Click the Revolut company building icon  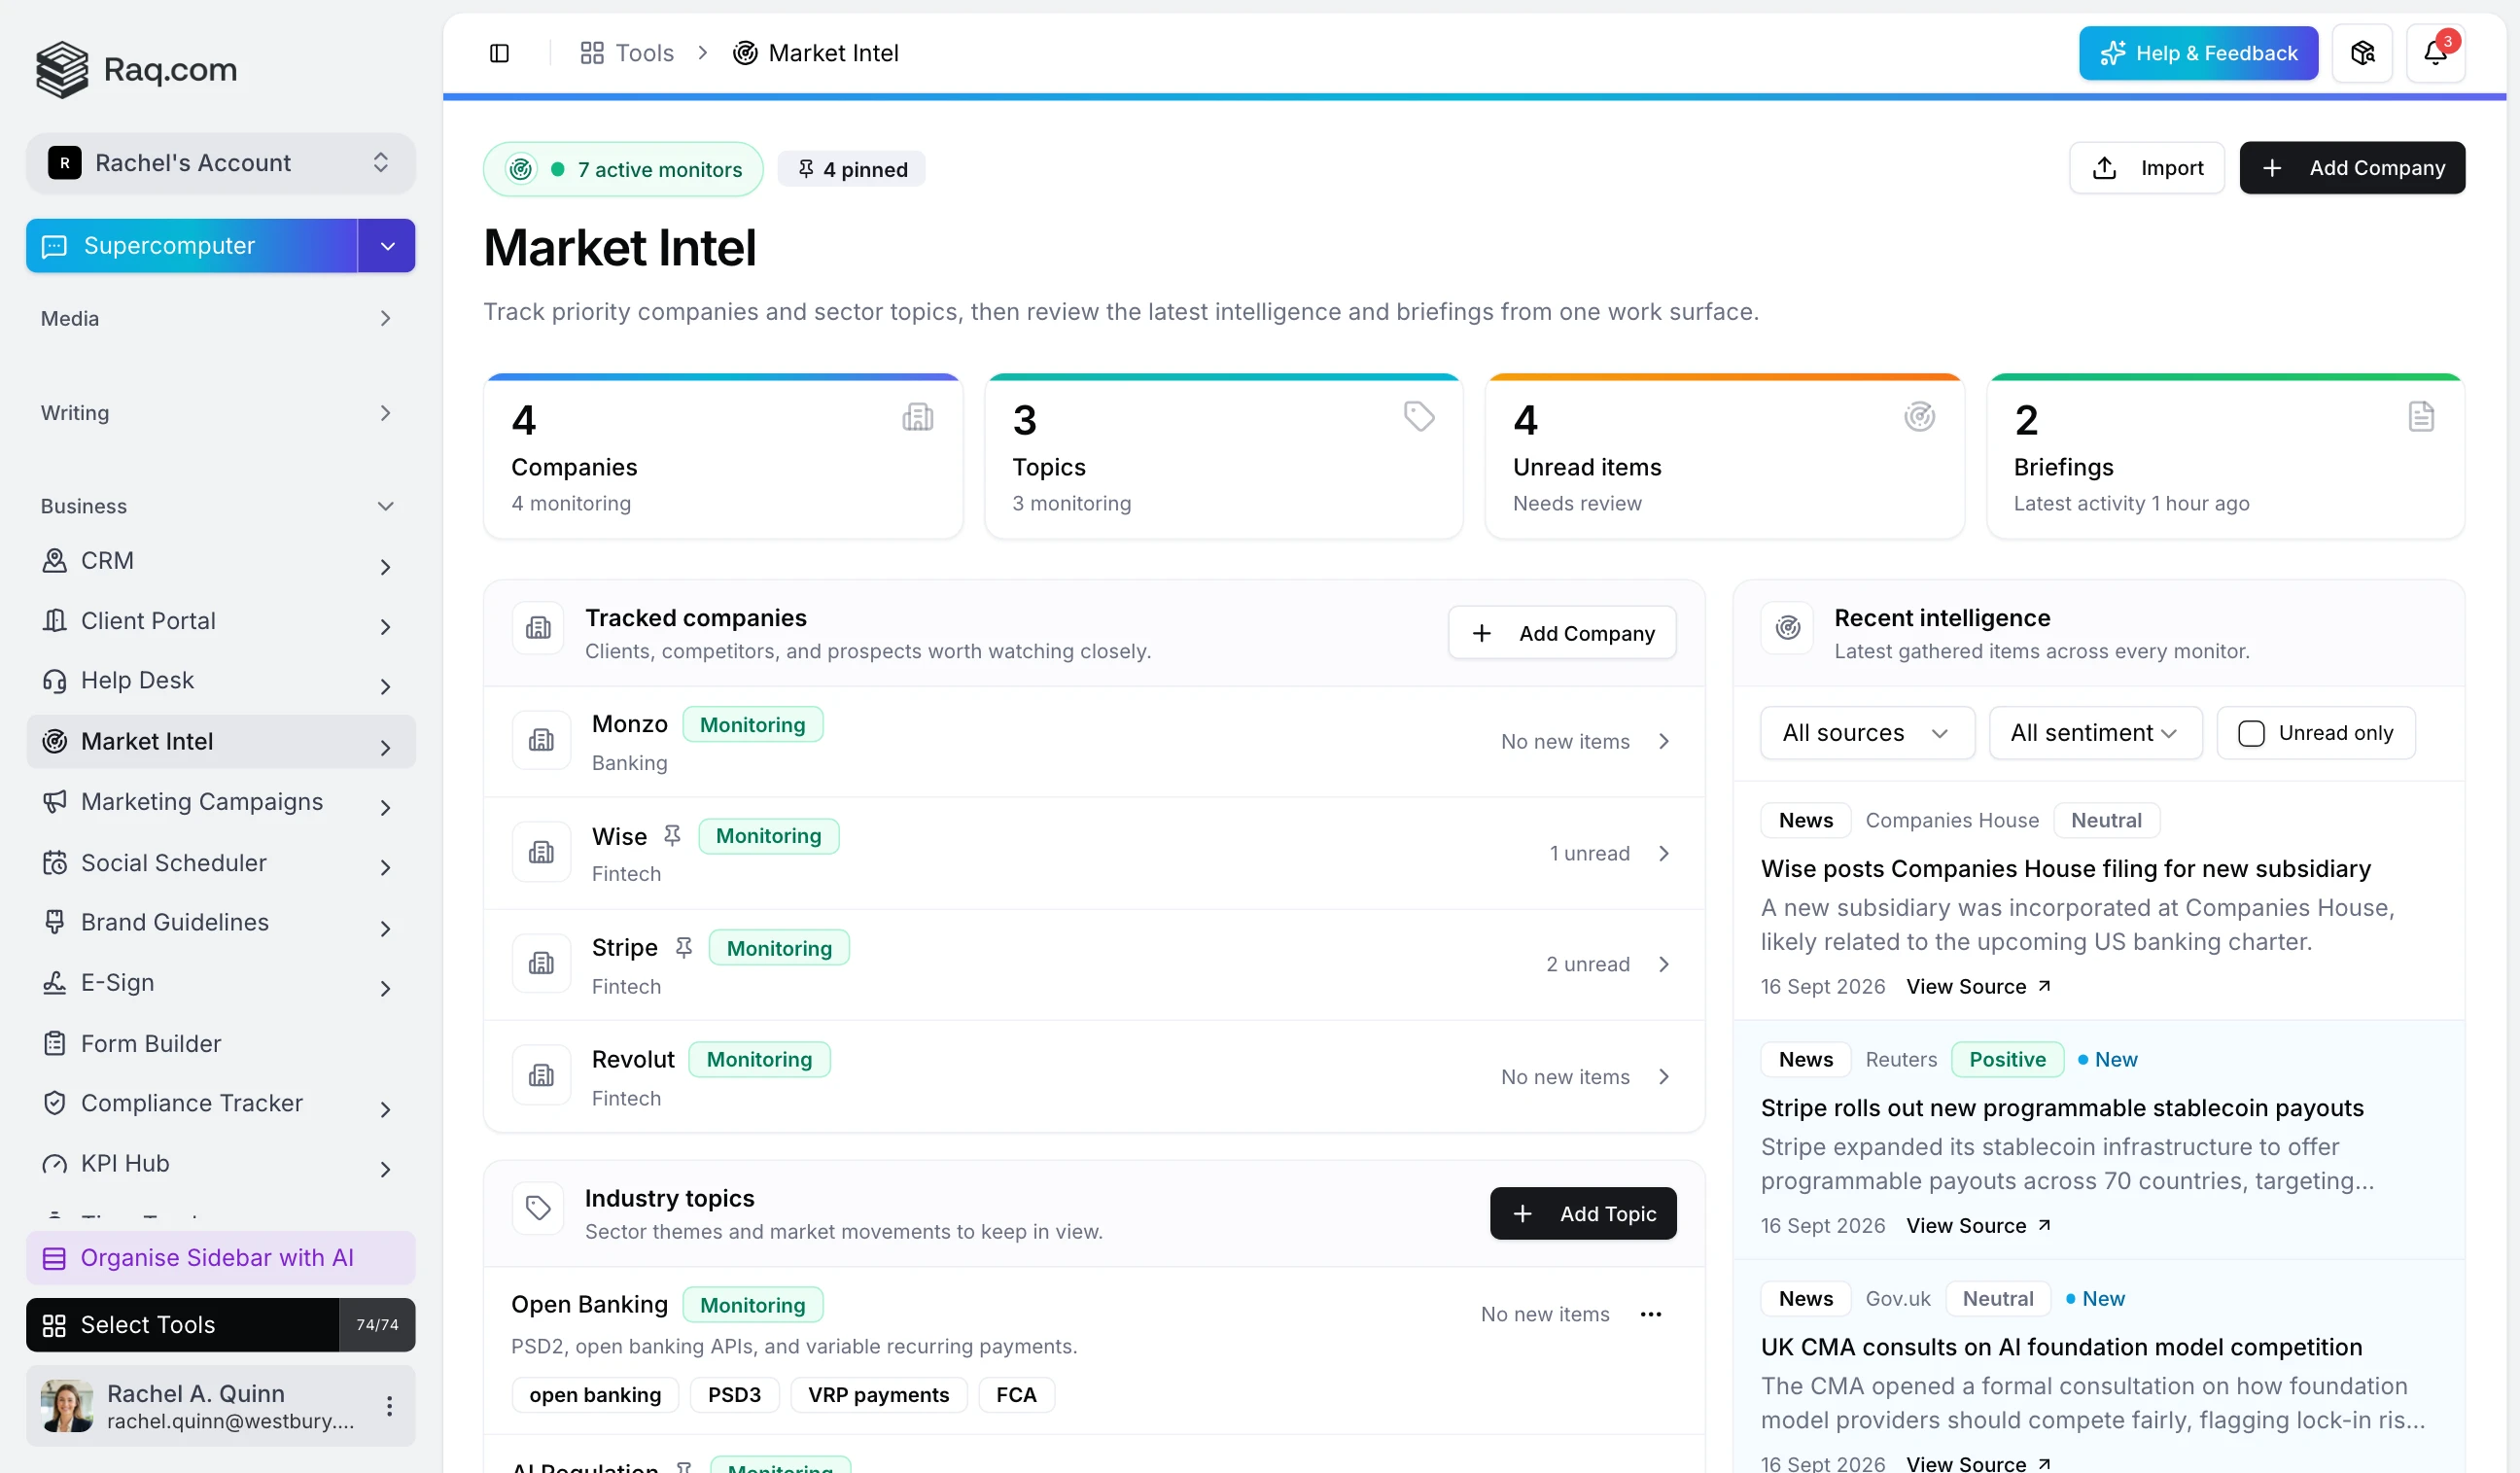click(x=541, y=1076)
